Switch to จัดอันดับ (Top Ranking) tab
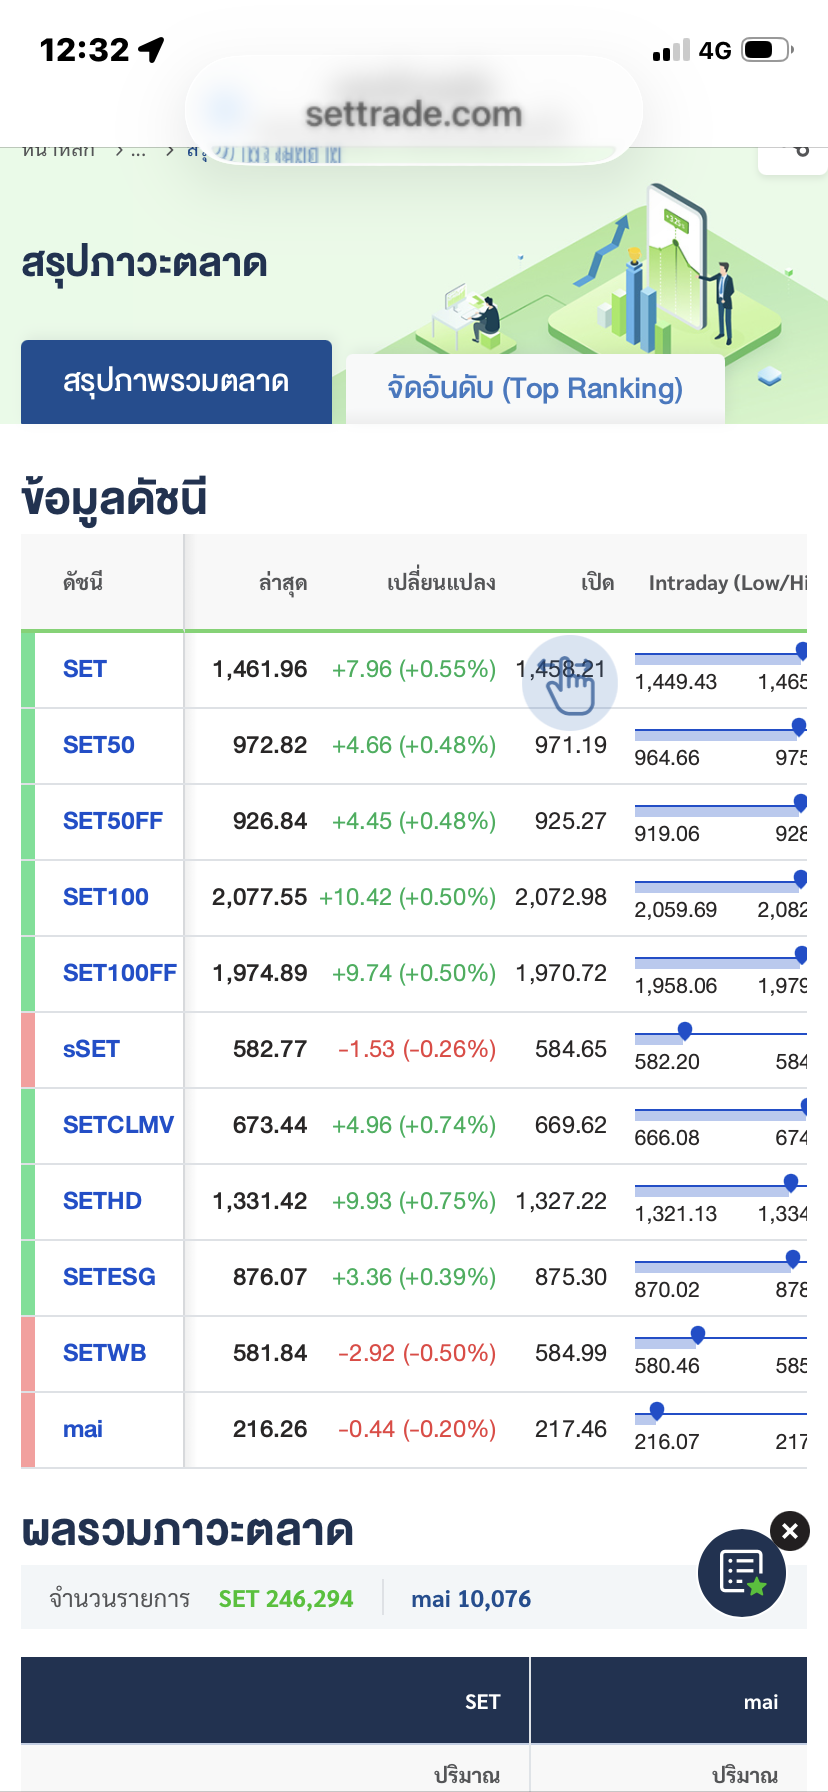Image resolution: width=828 pixels, height=1792 pixels. coord(535,388)
